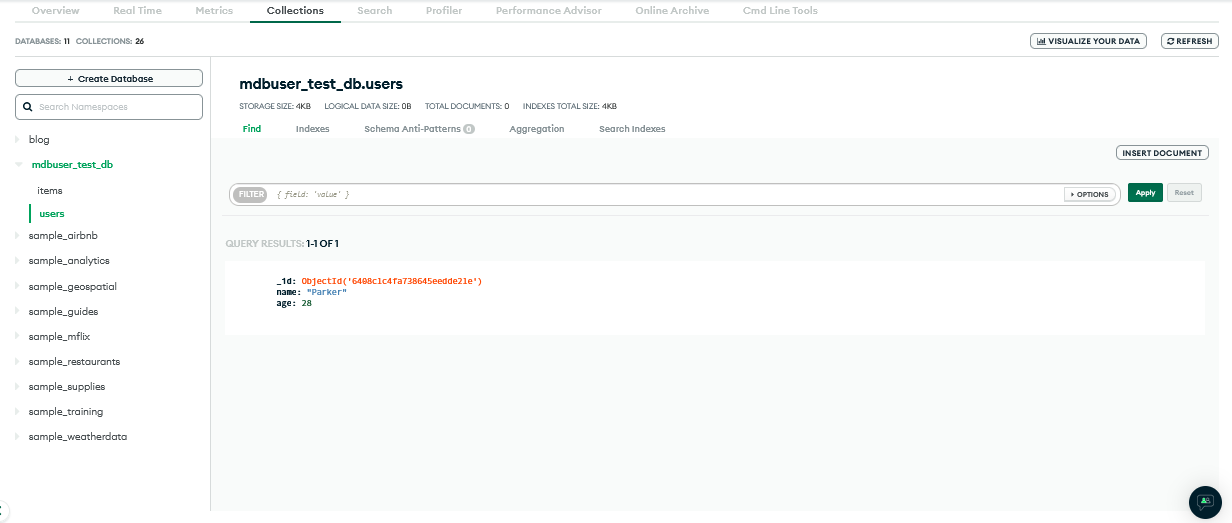The image size is (1232, 523).
Task: Click the Insert Document button
Action: (1162, 153)
